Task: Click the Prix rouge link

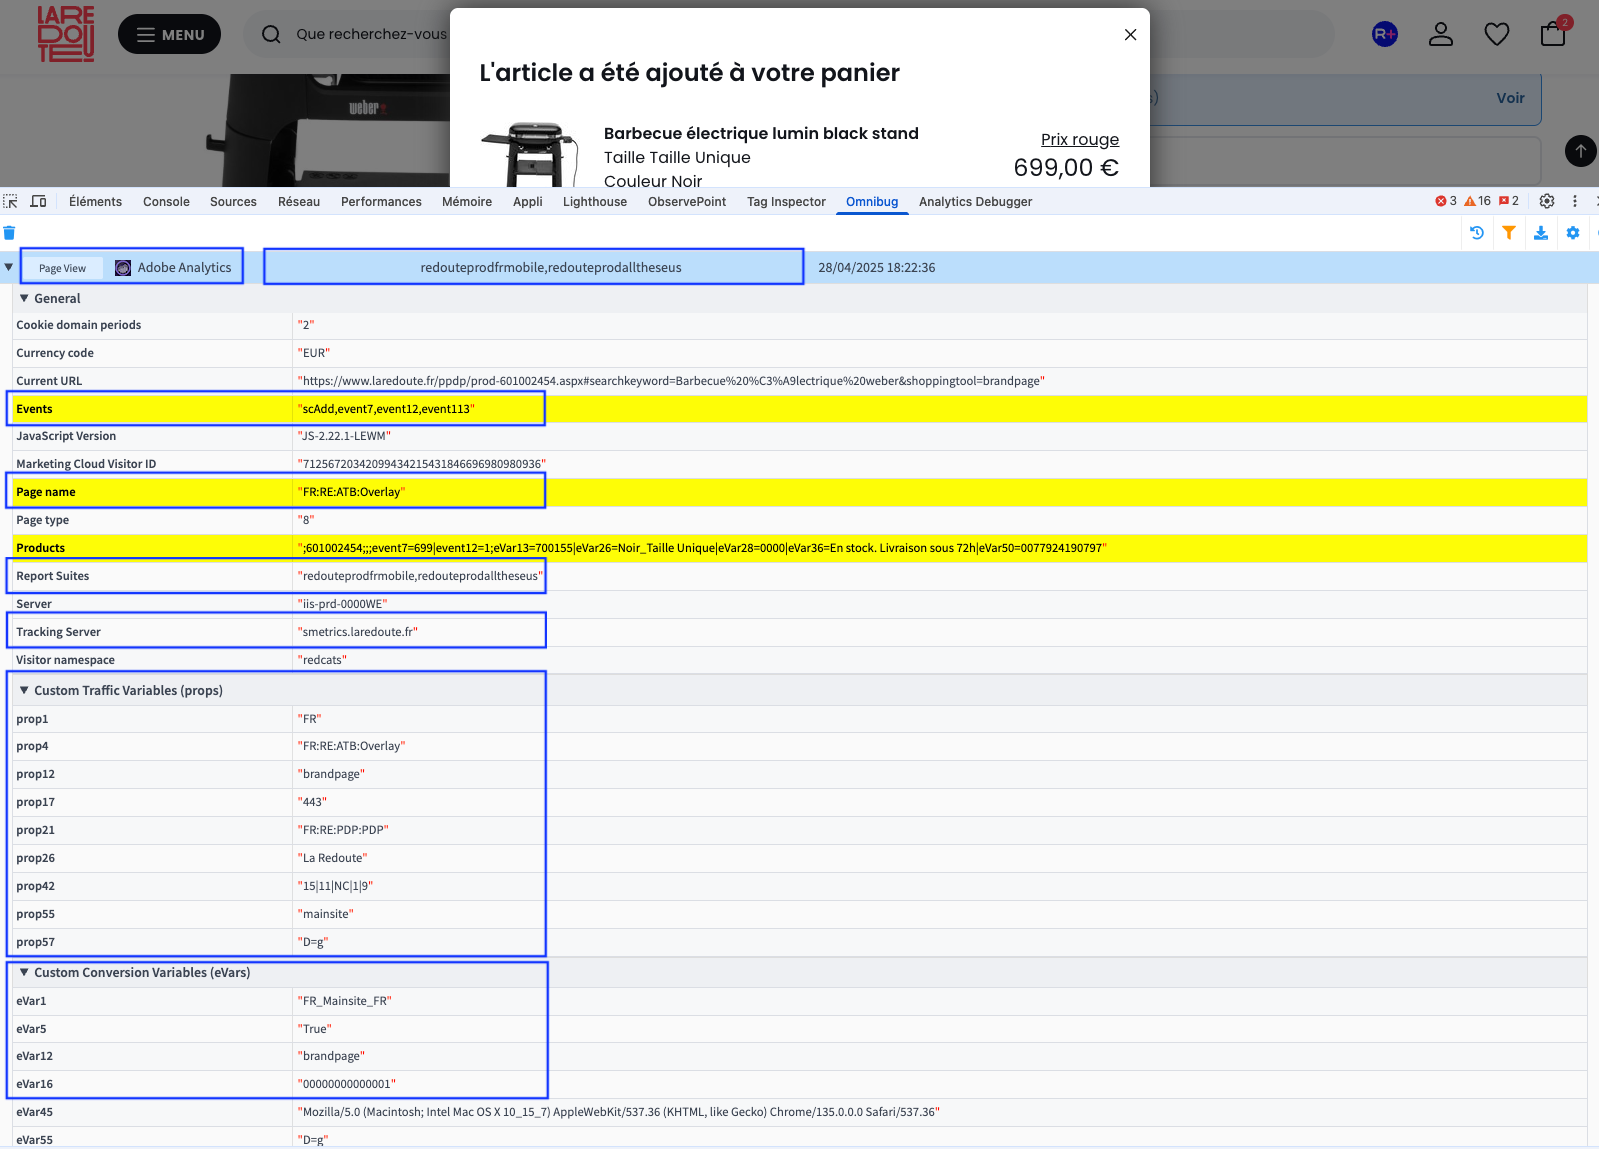Action: pyautogui.click(x=1080, y=139)
